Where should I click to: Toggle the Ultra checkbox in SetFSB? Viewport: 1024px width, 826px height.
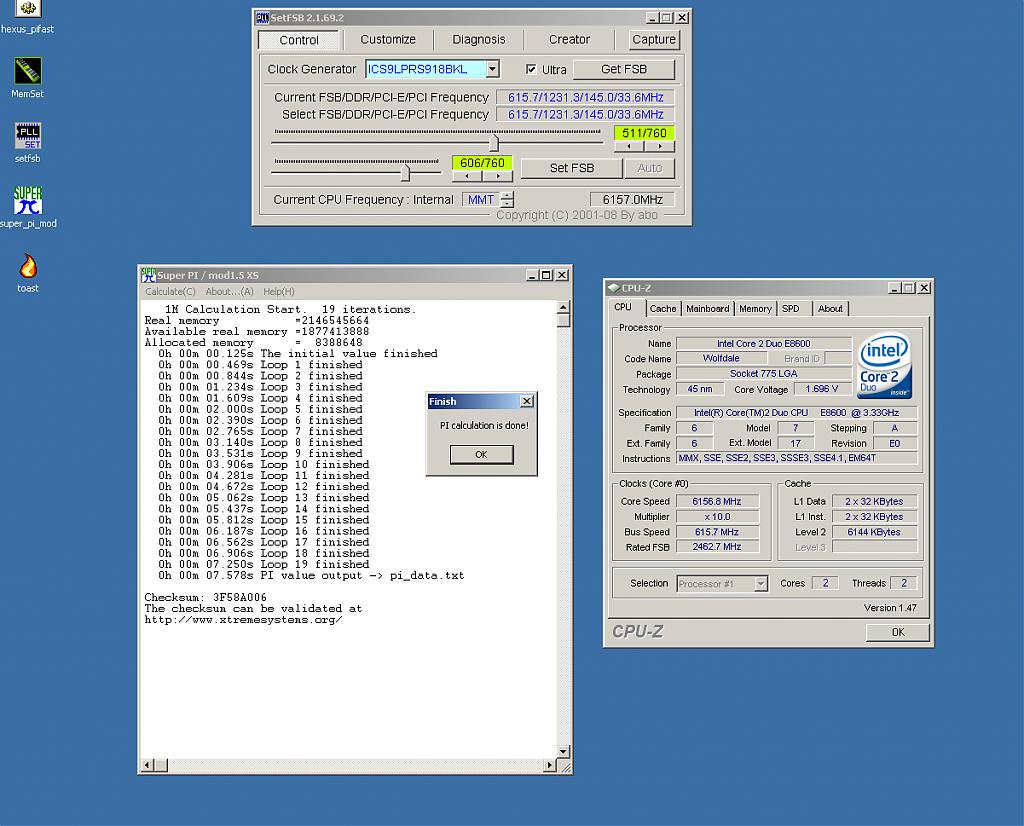click(x=531, y=69)
